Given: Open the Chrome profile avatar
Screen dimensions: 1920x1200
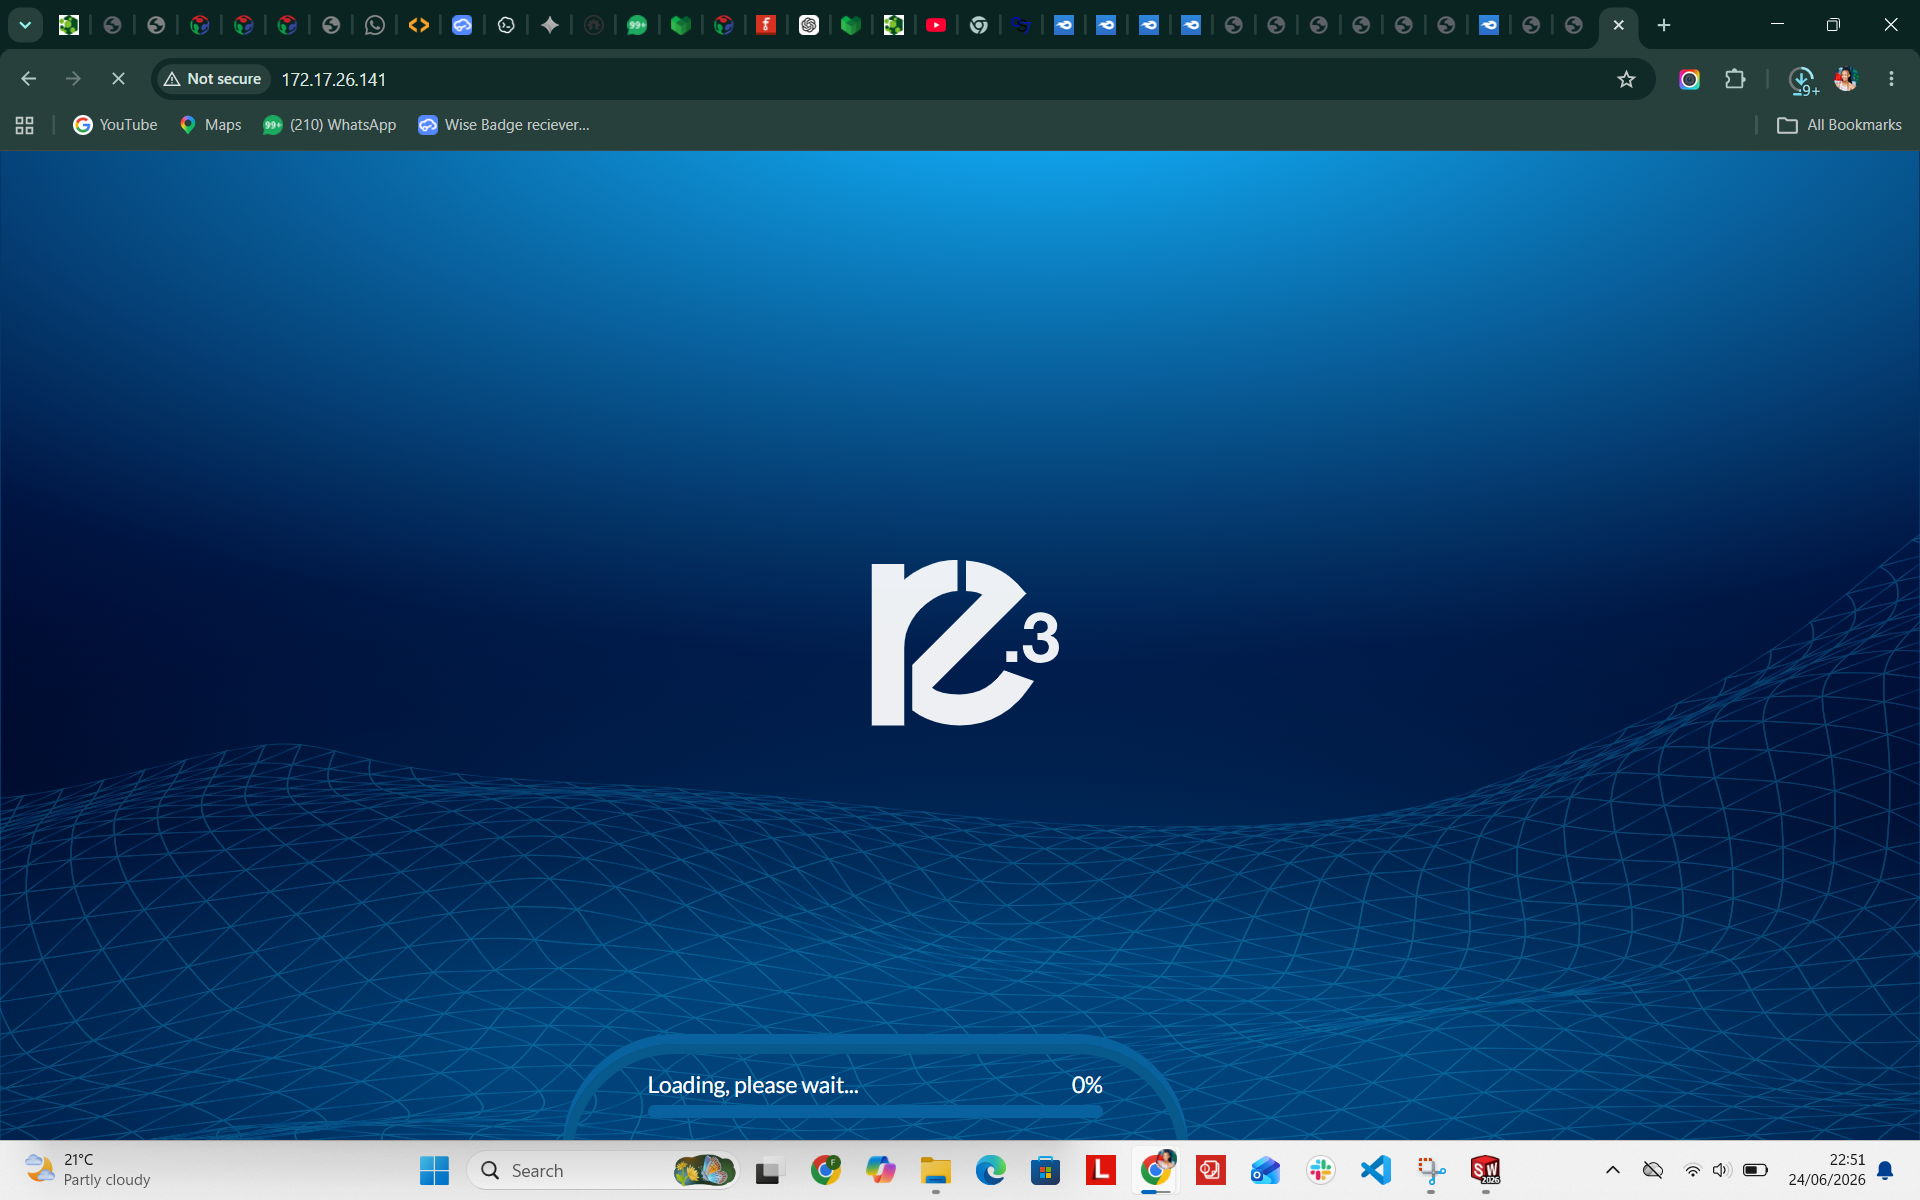Looking at the screenshot, I should (x=1846, y=79).
